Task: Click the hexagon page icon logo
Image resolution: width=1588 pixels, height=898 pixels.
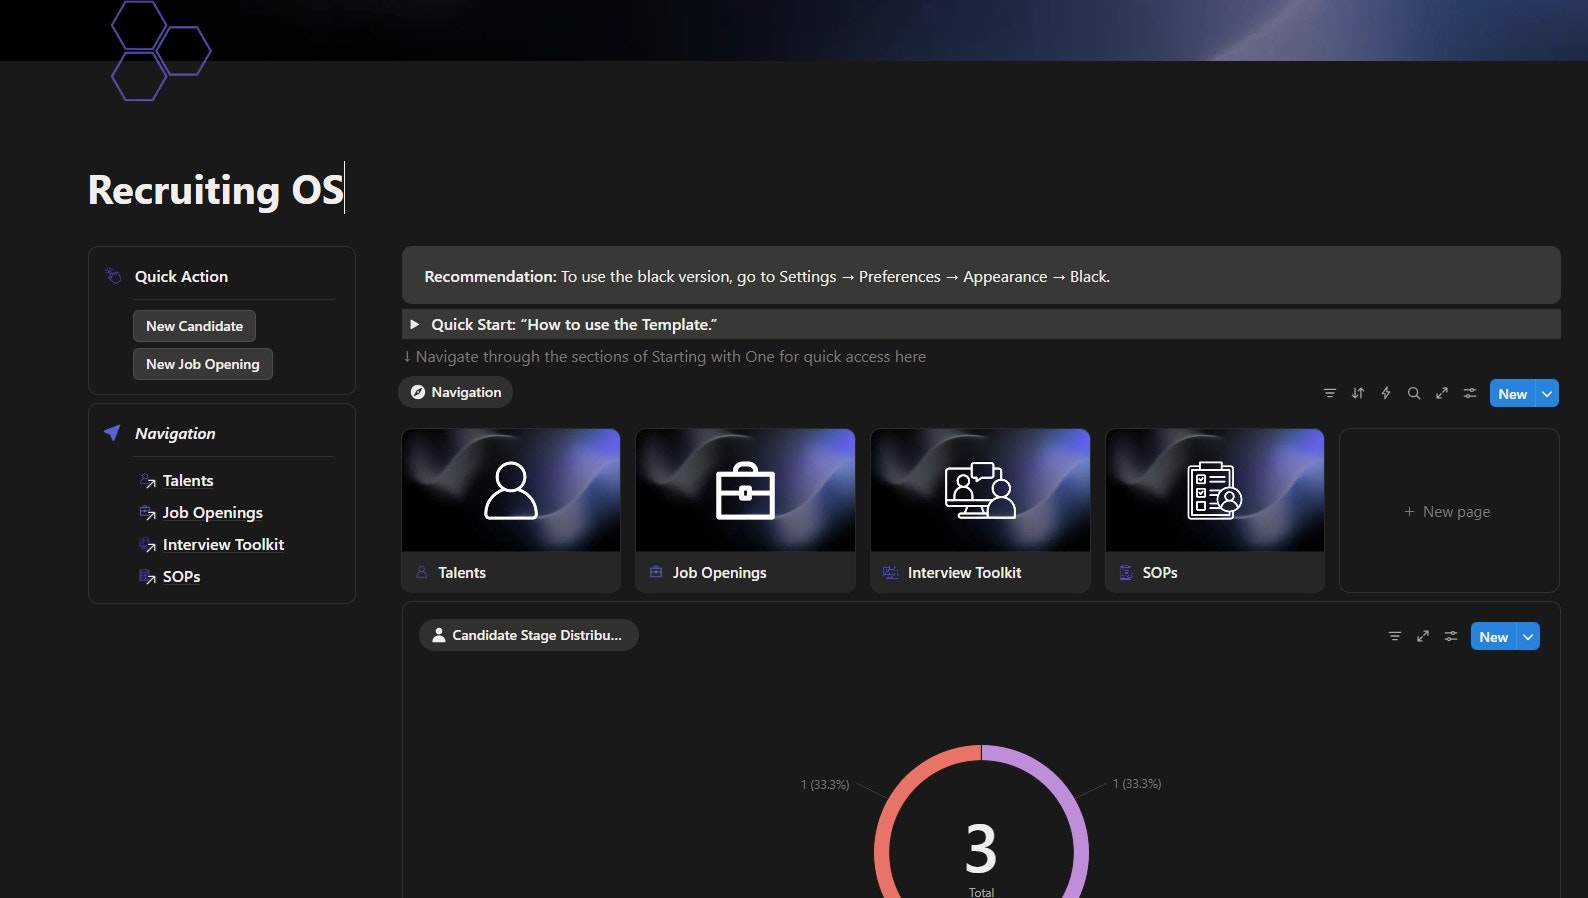Action: pos(161,51)
